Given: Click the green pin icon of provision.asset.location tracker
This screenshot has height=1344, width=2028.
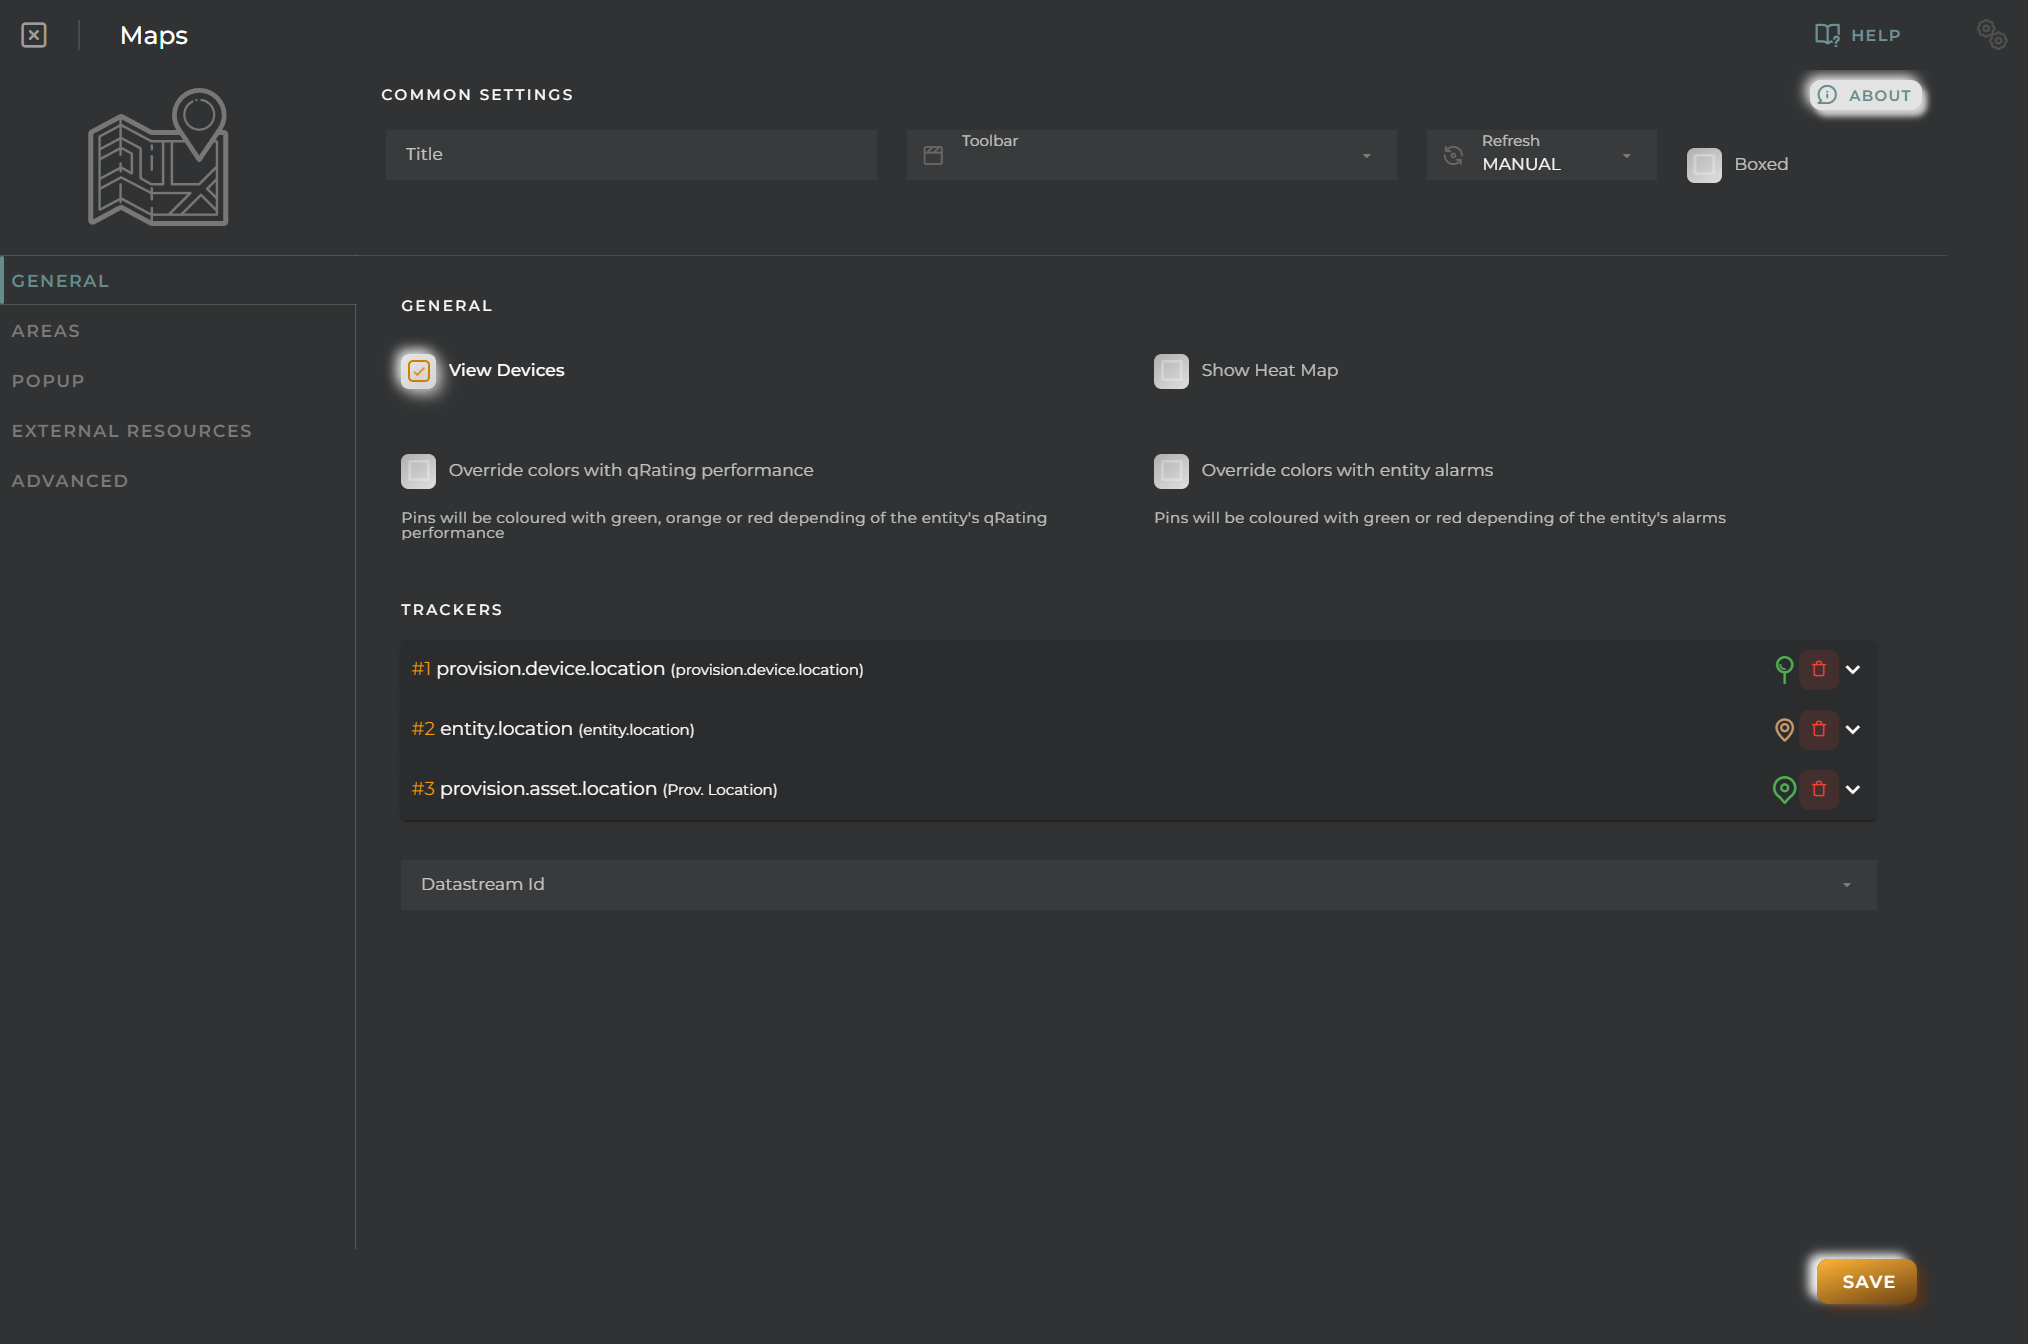Looking at the screenshot, I should click(1784, 789).
